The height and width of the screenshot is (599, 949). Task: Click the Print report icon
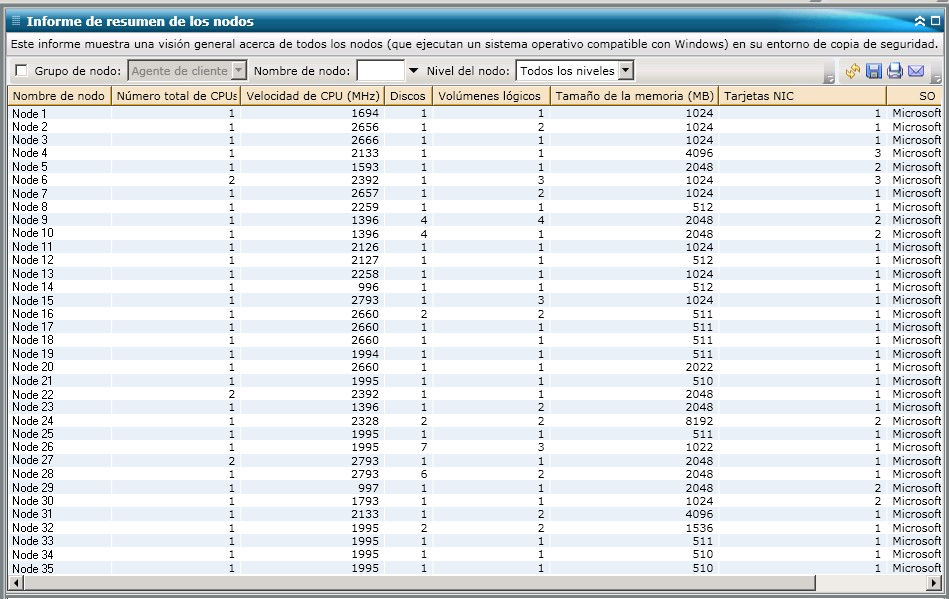[895, 71]
